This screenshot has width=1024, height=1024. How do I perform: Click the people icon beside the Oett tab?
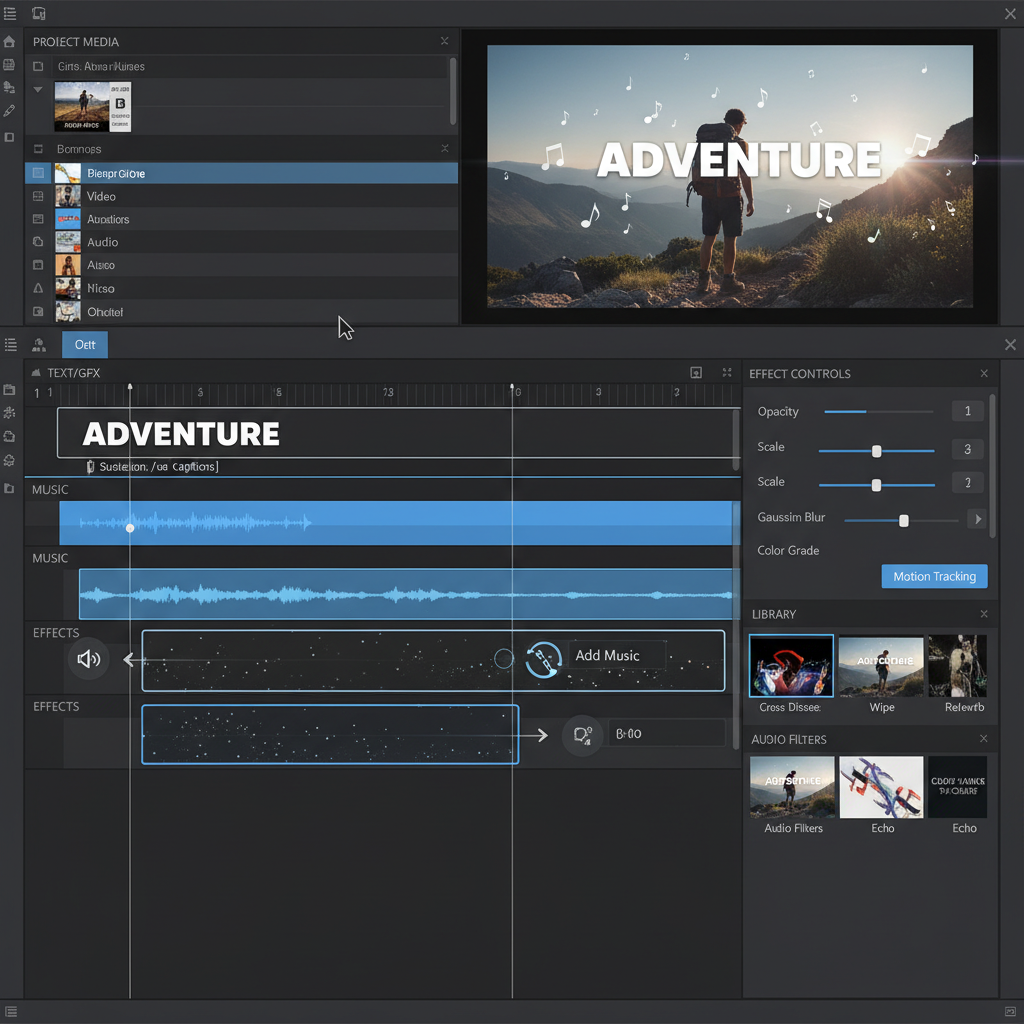pyautogui.click(x=39, y=344)
